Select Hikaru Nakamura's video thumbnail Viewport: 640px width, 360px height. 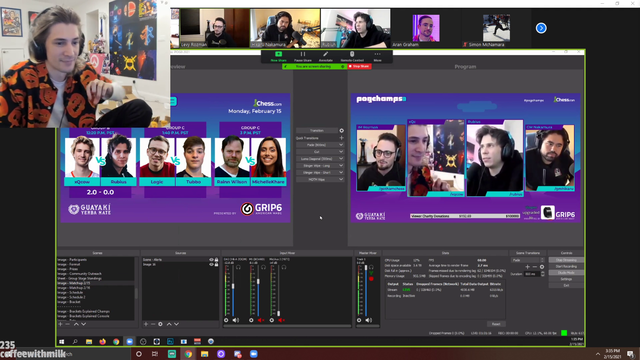pos(285,28)
